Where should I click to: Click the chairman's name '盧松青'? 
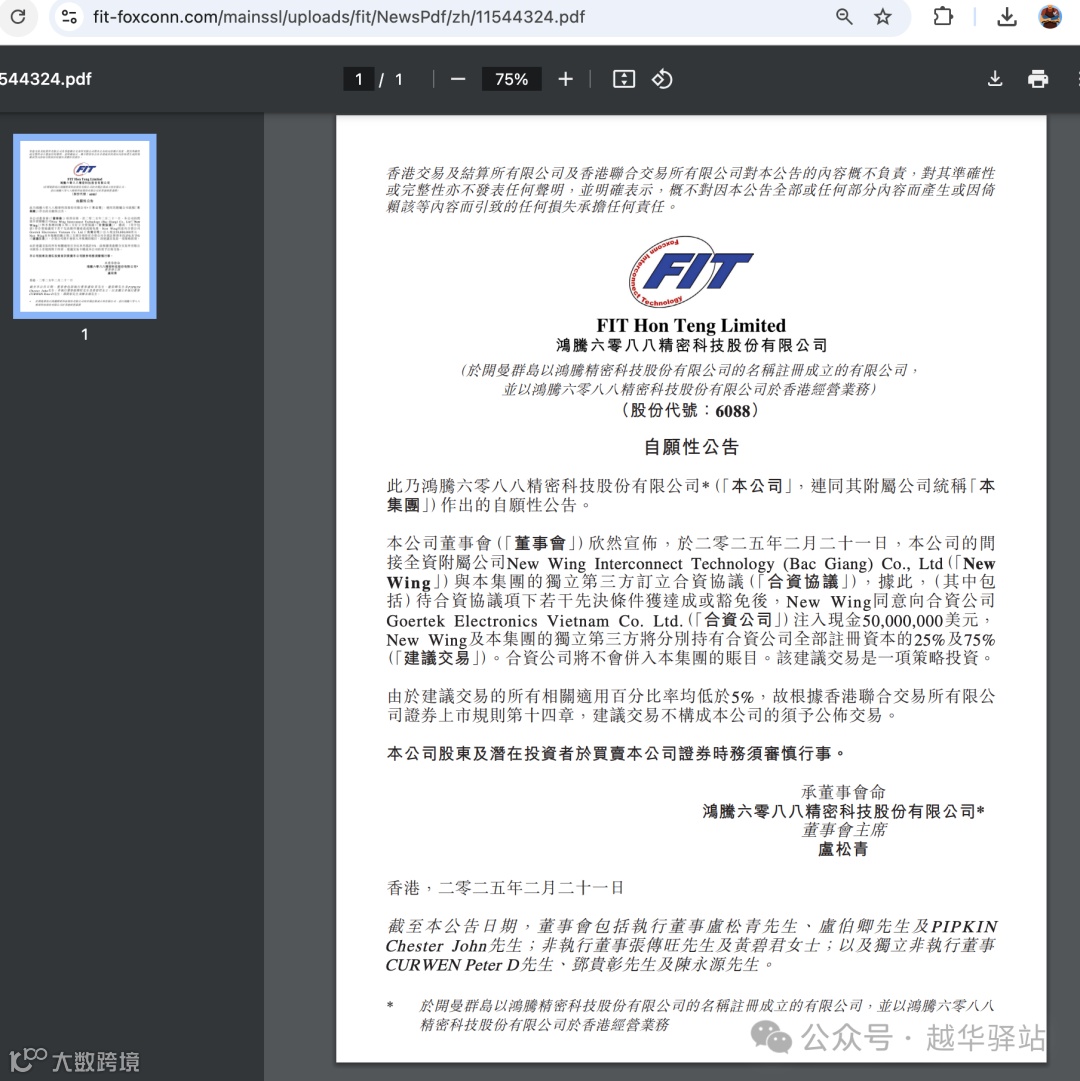pos(843,849)
